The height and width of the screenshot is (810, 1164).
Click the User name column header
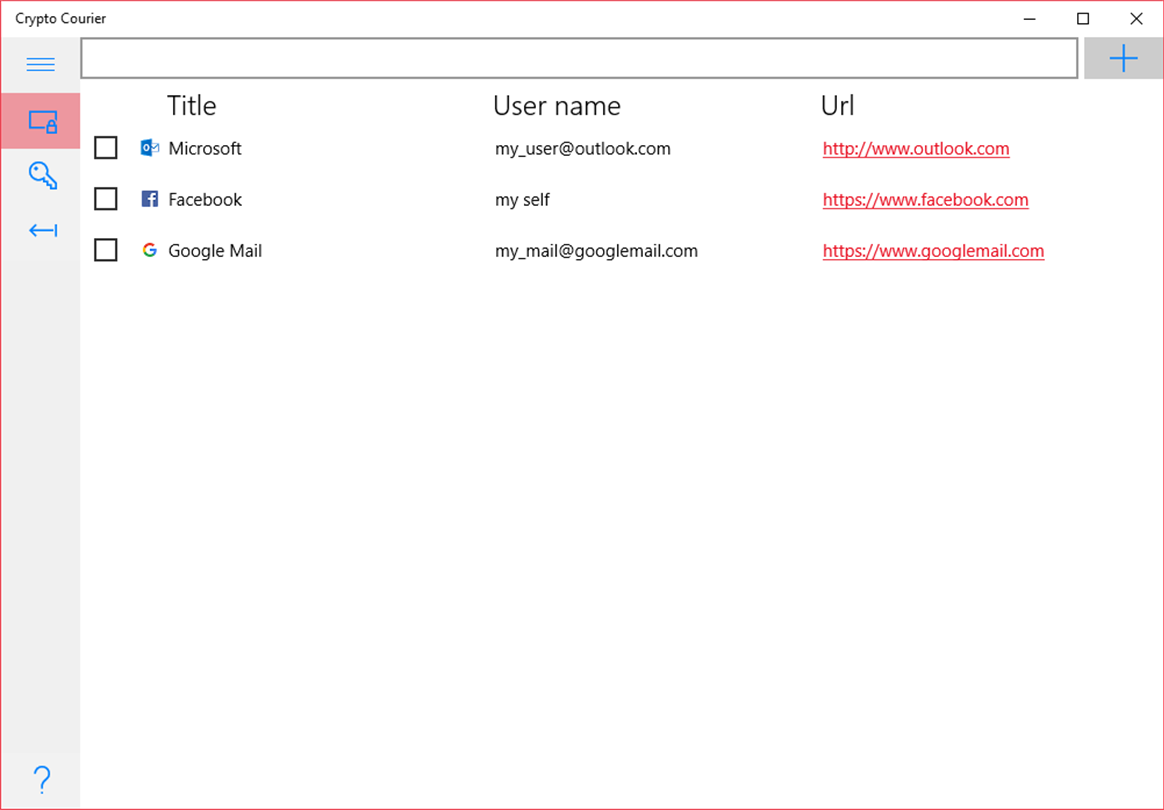click(x=556, y=106)
